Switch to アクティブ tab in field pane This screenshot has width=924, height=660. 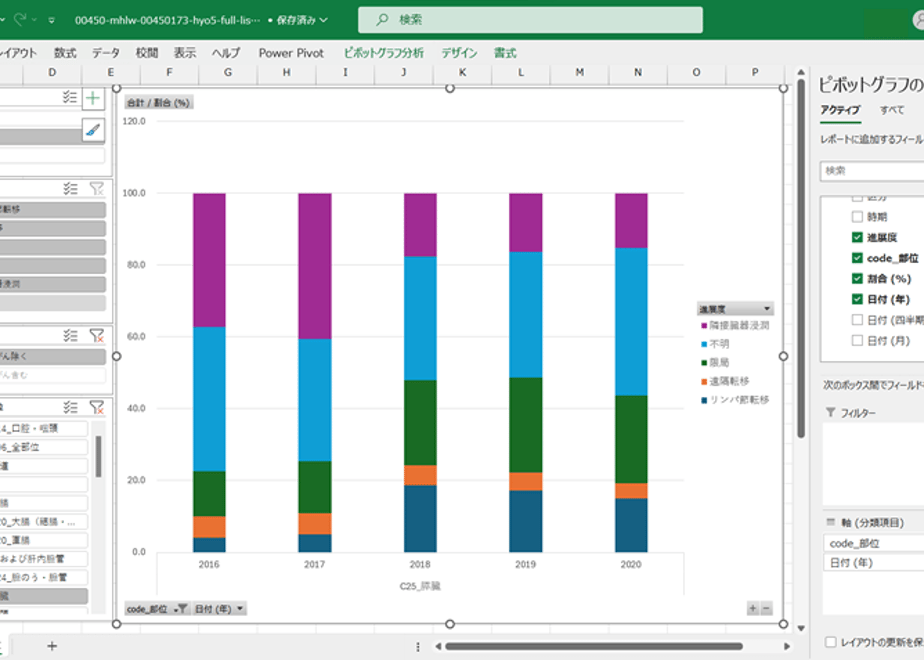coord(840,110)
